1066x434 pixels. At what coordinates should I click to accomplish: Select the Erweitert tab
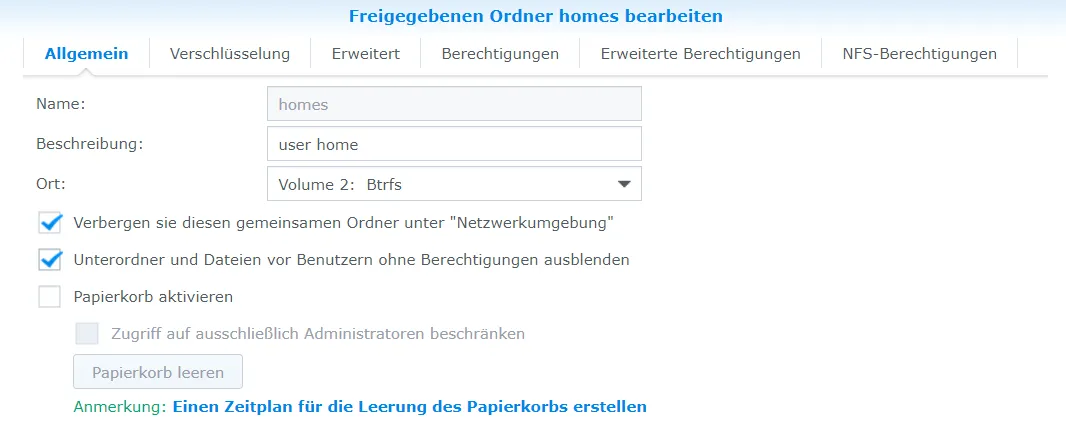click(366, 54)
